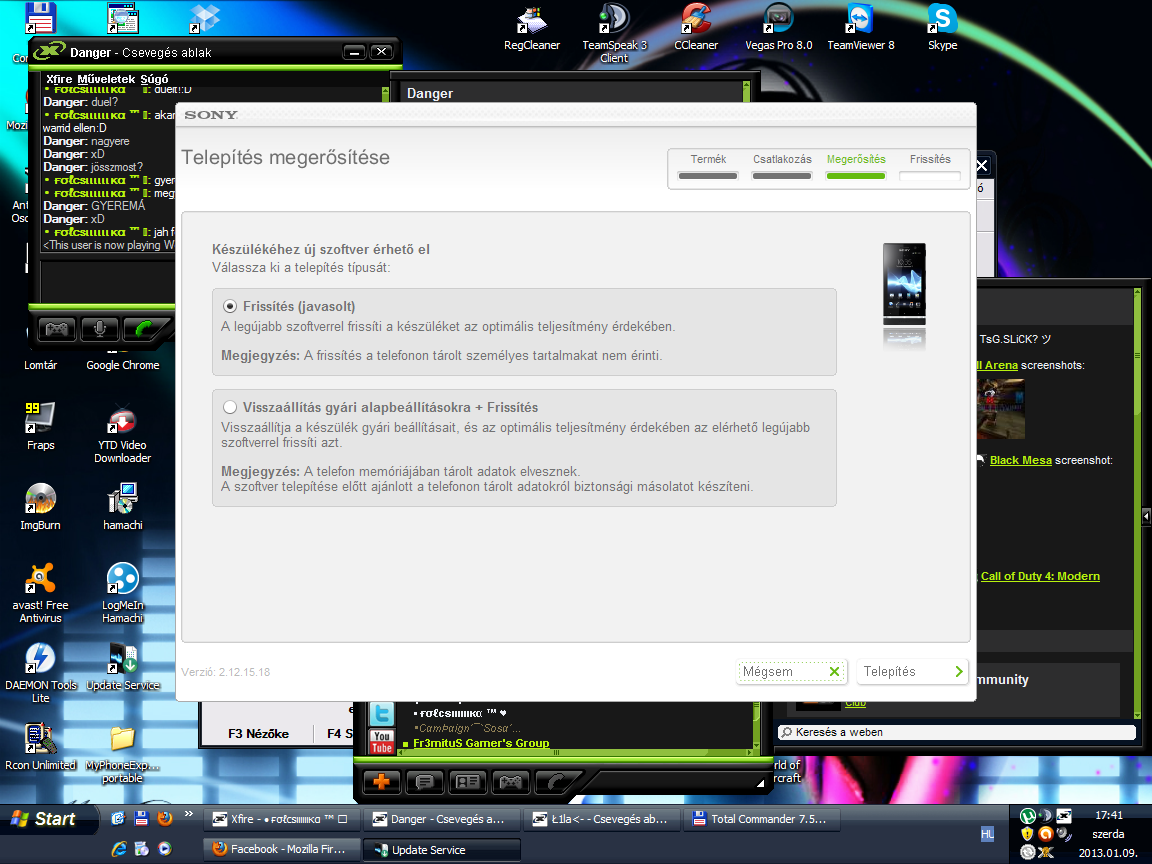The width and height of the screenshot is (1152, 864).
Task: Open the LogMeIn Hamachi desktop icon
Action: tap(123, 593)
